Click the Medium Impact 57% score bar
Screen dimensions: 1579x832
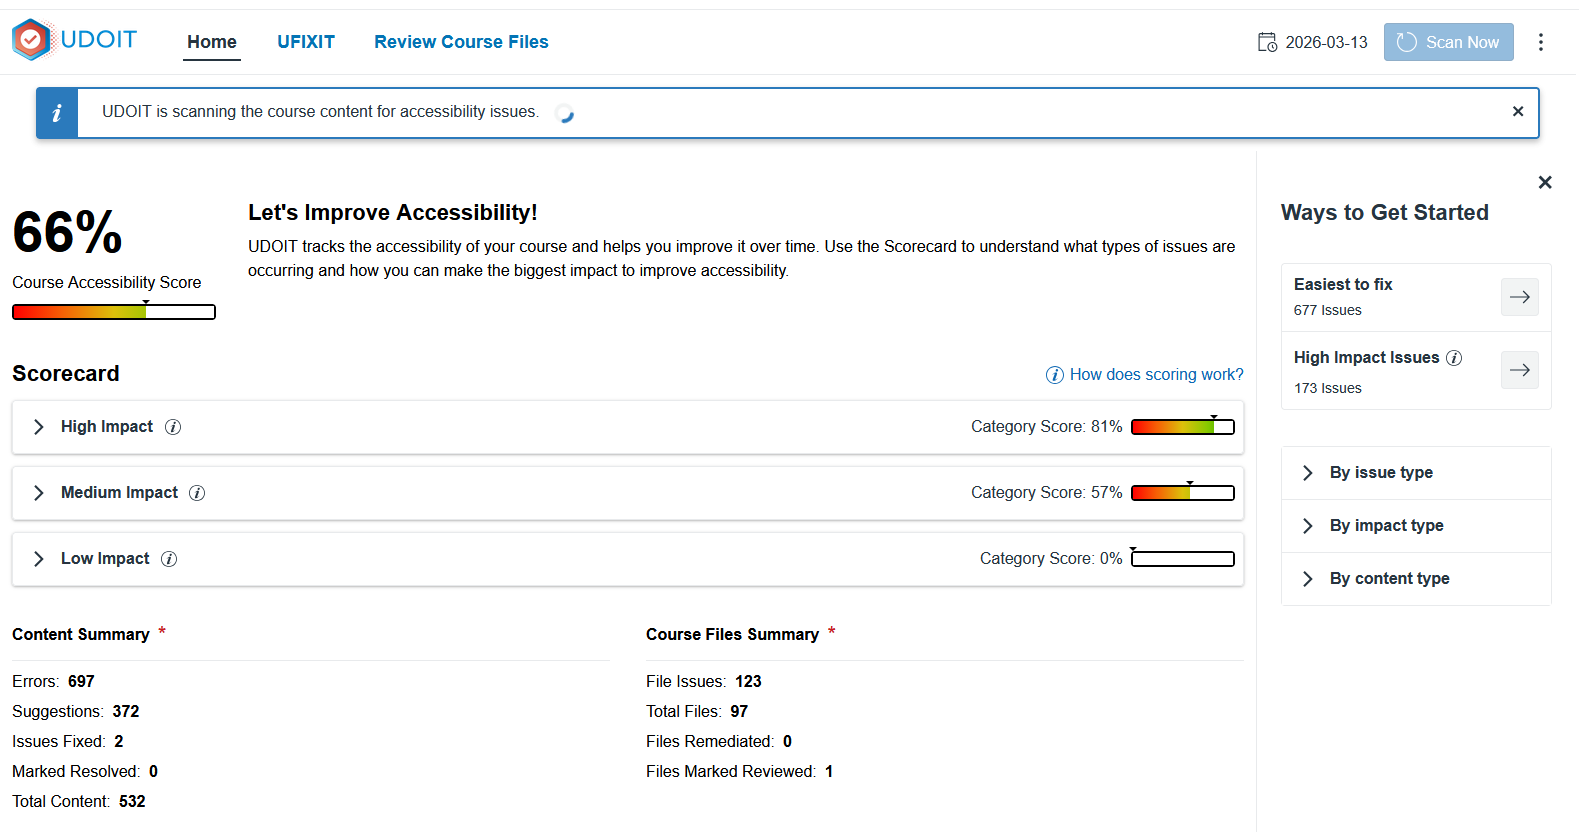[1183, 493]
